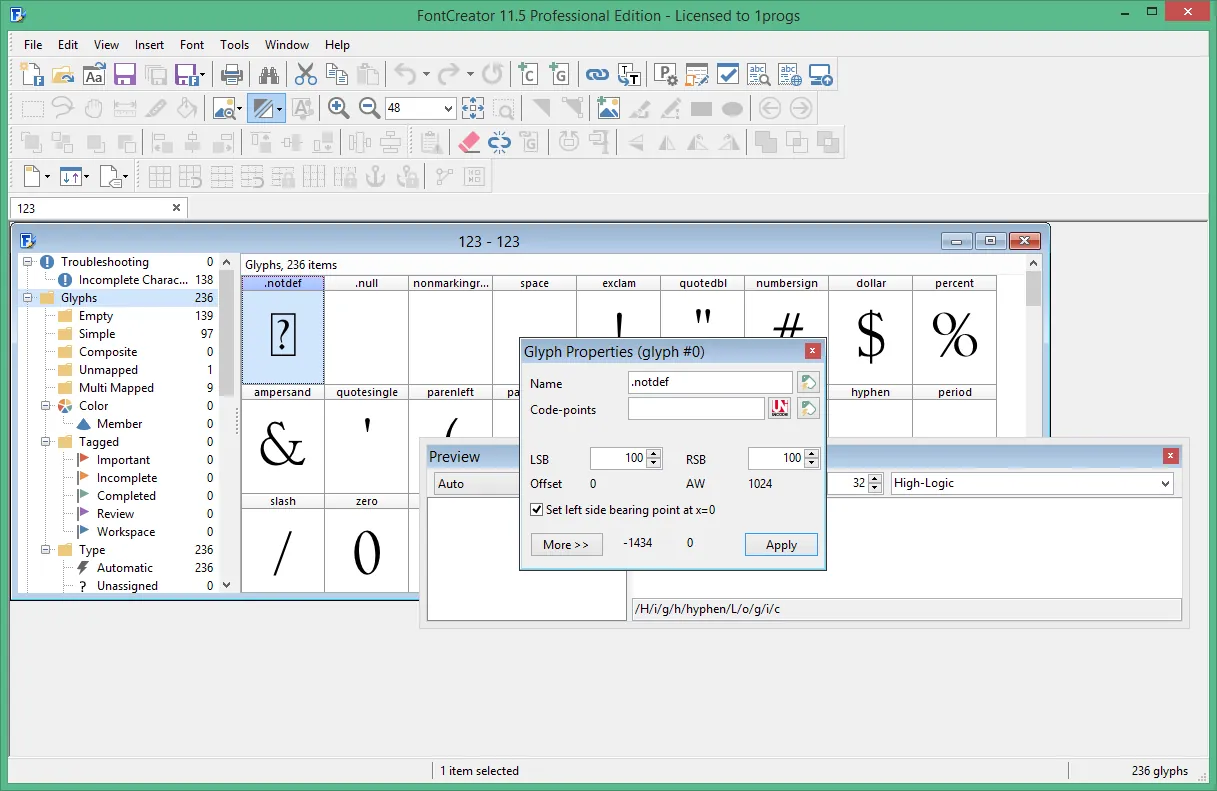Viewport: 1217px width, 791px height.
Task: Click the generate name icon beside Name field
Action: pos(808,382)
